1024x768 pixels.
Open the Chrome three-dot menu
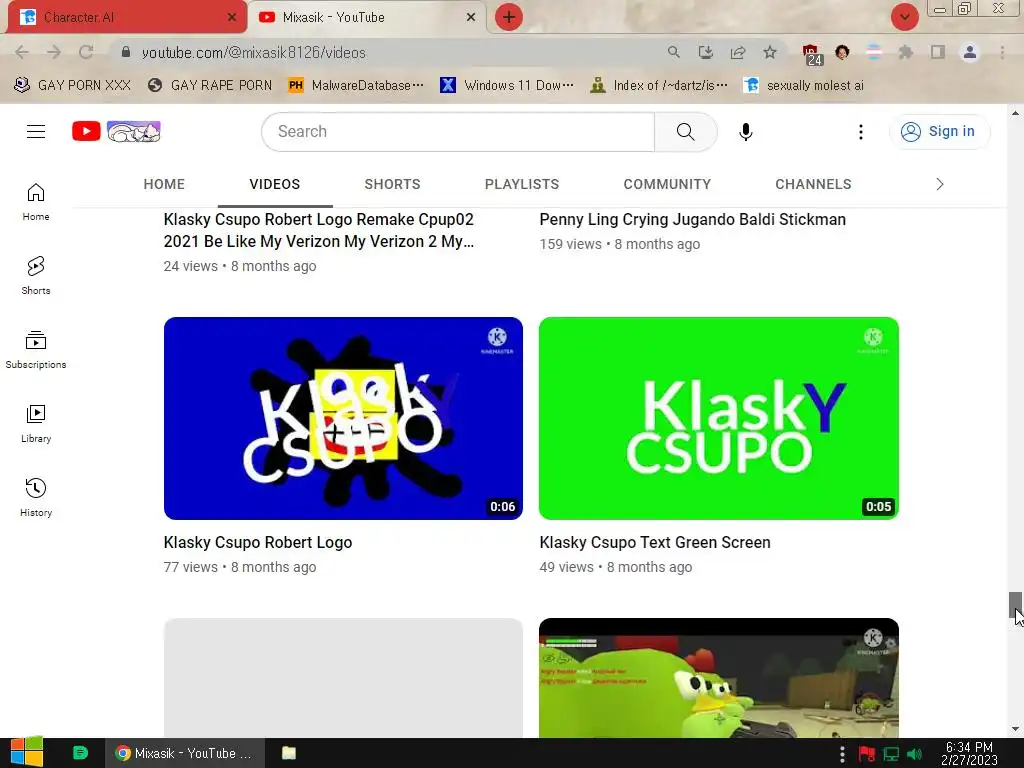pyautogui.click(x=1002, y=52)
